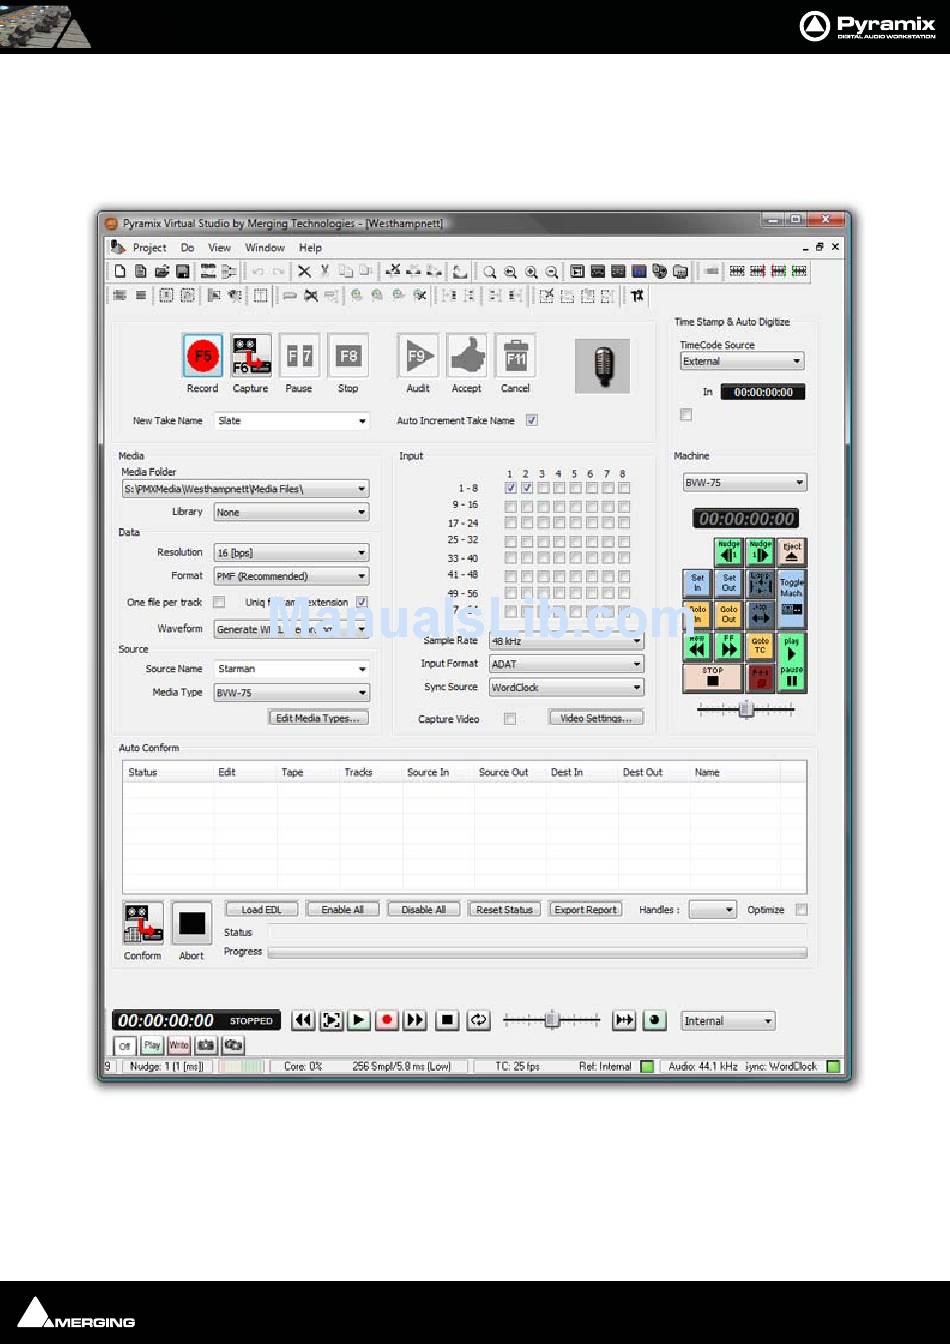Screen dimensions: 950x1344
Task: Toggle the loop button in bottom transport
Action: 479,1020
